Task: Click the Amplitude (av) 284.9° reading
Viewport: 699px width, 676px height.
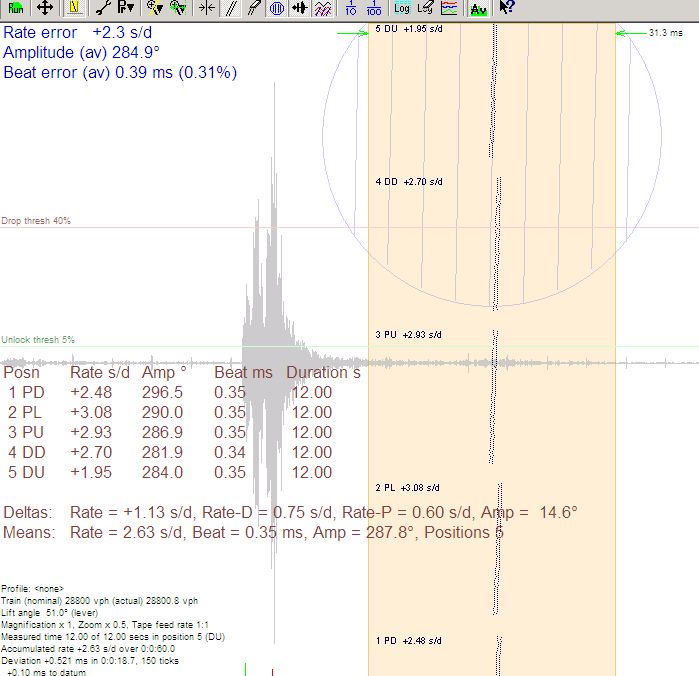Action: tap(81, 53)
